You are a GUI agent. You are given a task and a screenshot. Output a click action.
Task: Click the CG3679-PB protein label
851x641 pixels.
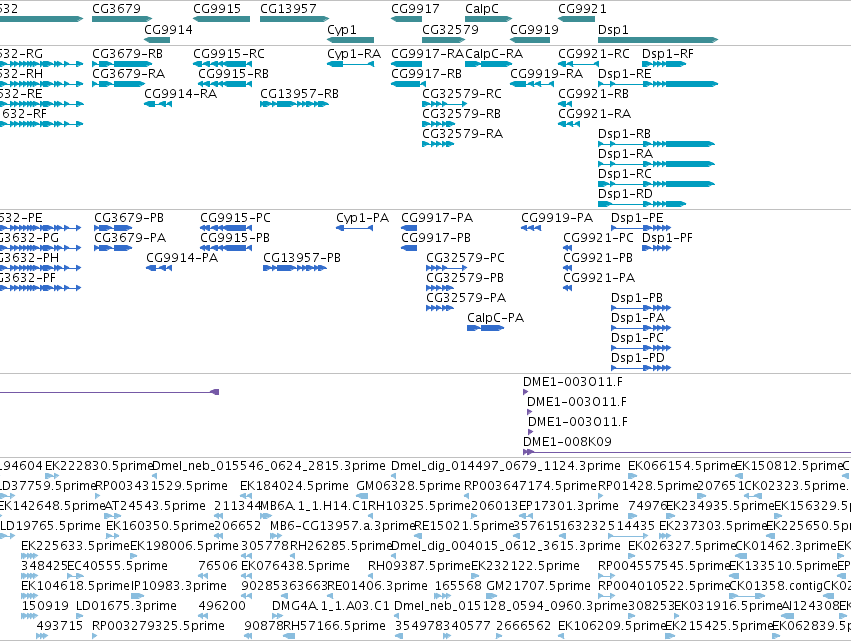tap(129, 218)
